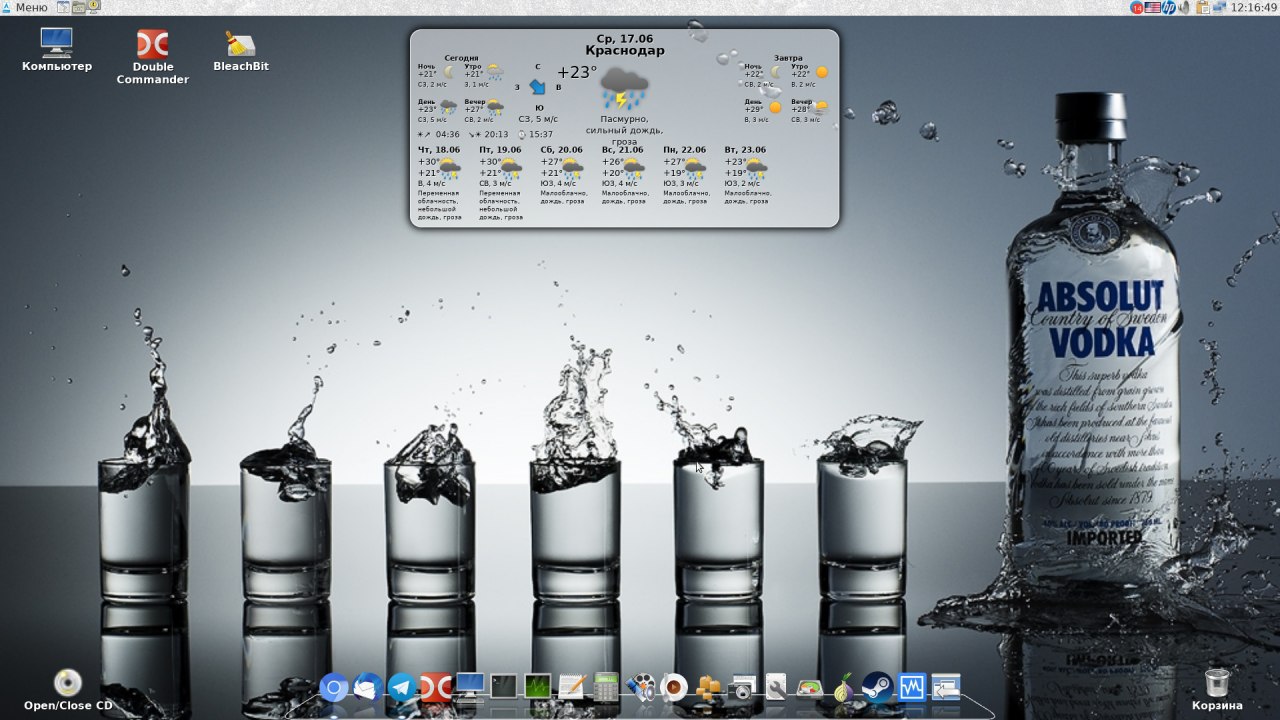Switch keyboard layout via US flag indicator
This screenshot has height=720, width=1280.
[1153, 7]
